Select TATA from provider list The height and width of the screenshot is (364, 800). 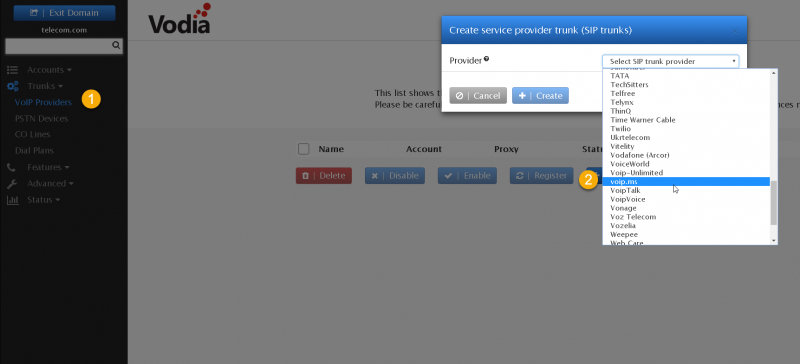coord(686,76)
